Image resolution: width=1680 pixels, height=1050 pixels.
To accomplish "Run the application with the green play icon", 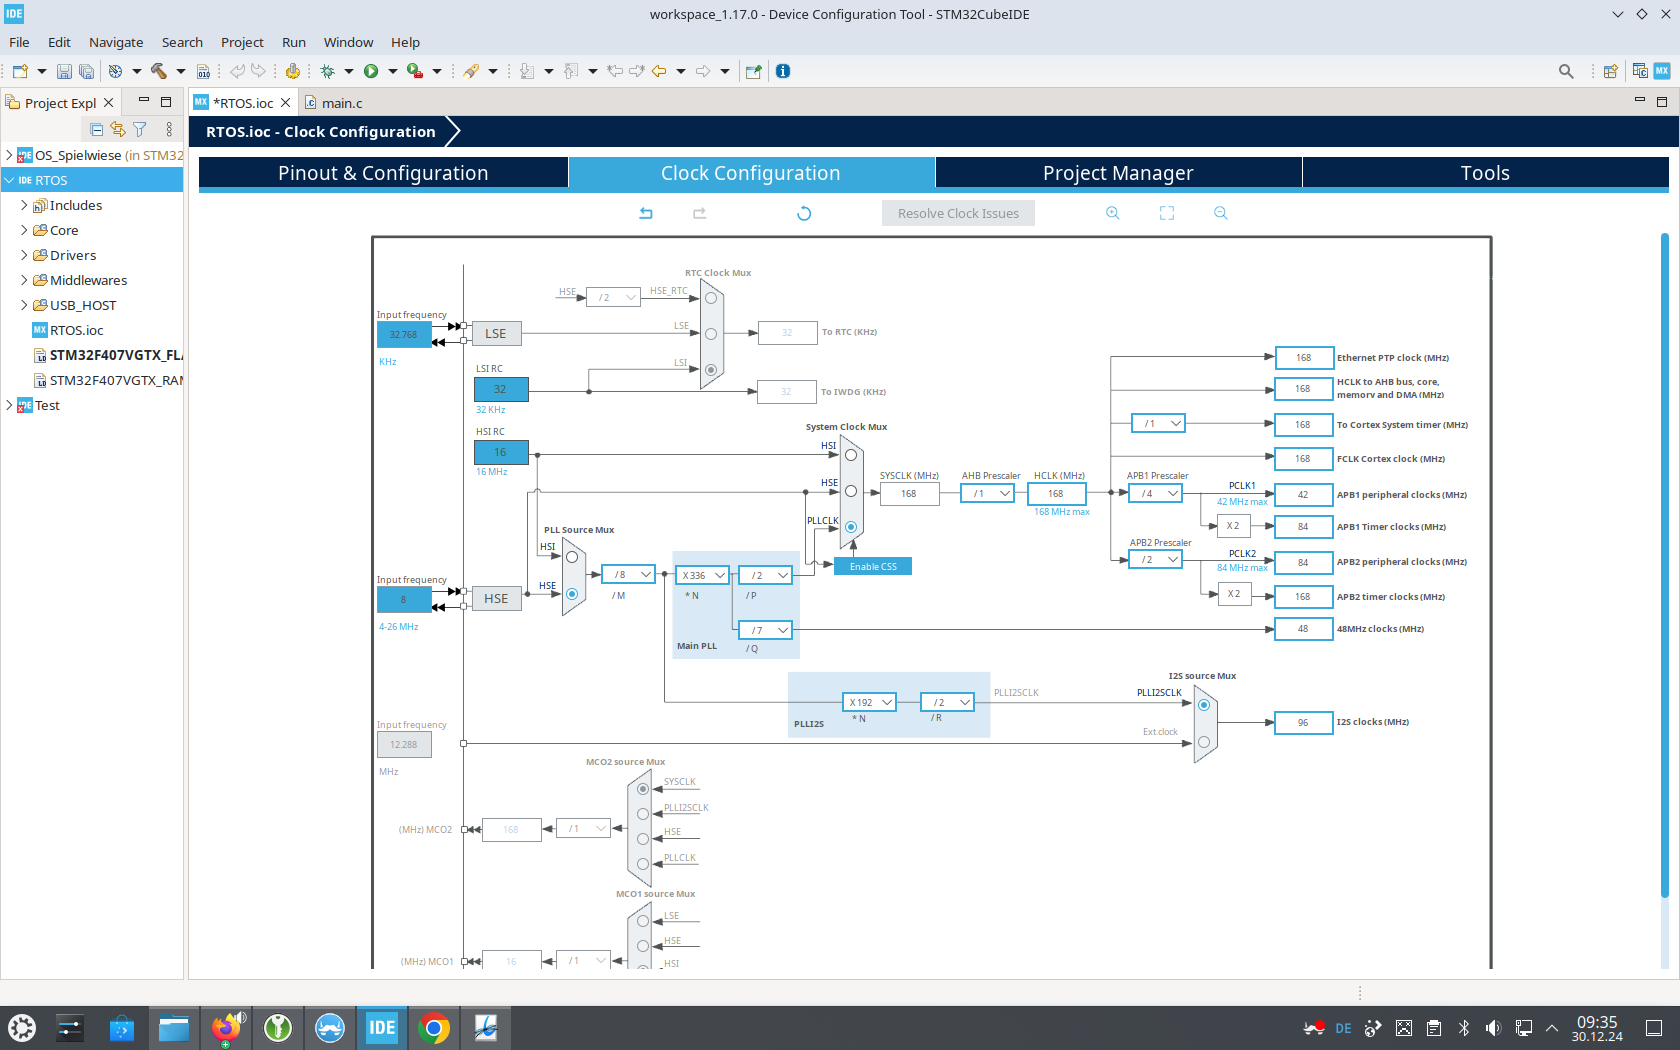I will [x=371, y=71].
